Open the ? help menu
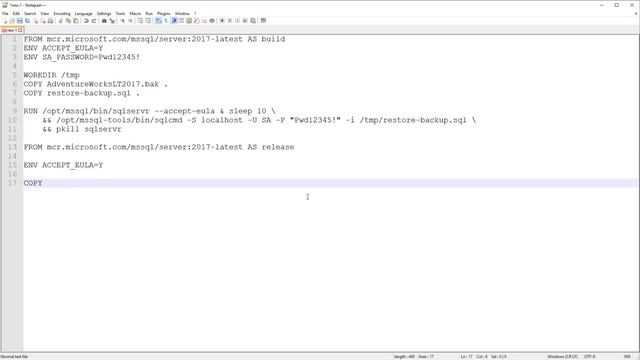The height and width of the screenshot is (360, 640). [195, 13]
